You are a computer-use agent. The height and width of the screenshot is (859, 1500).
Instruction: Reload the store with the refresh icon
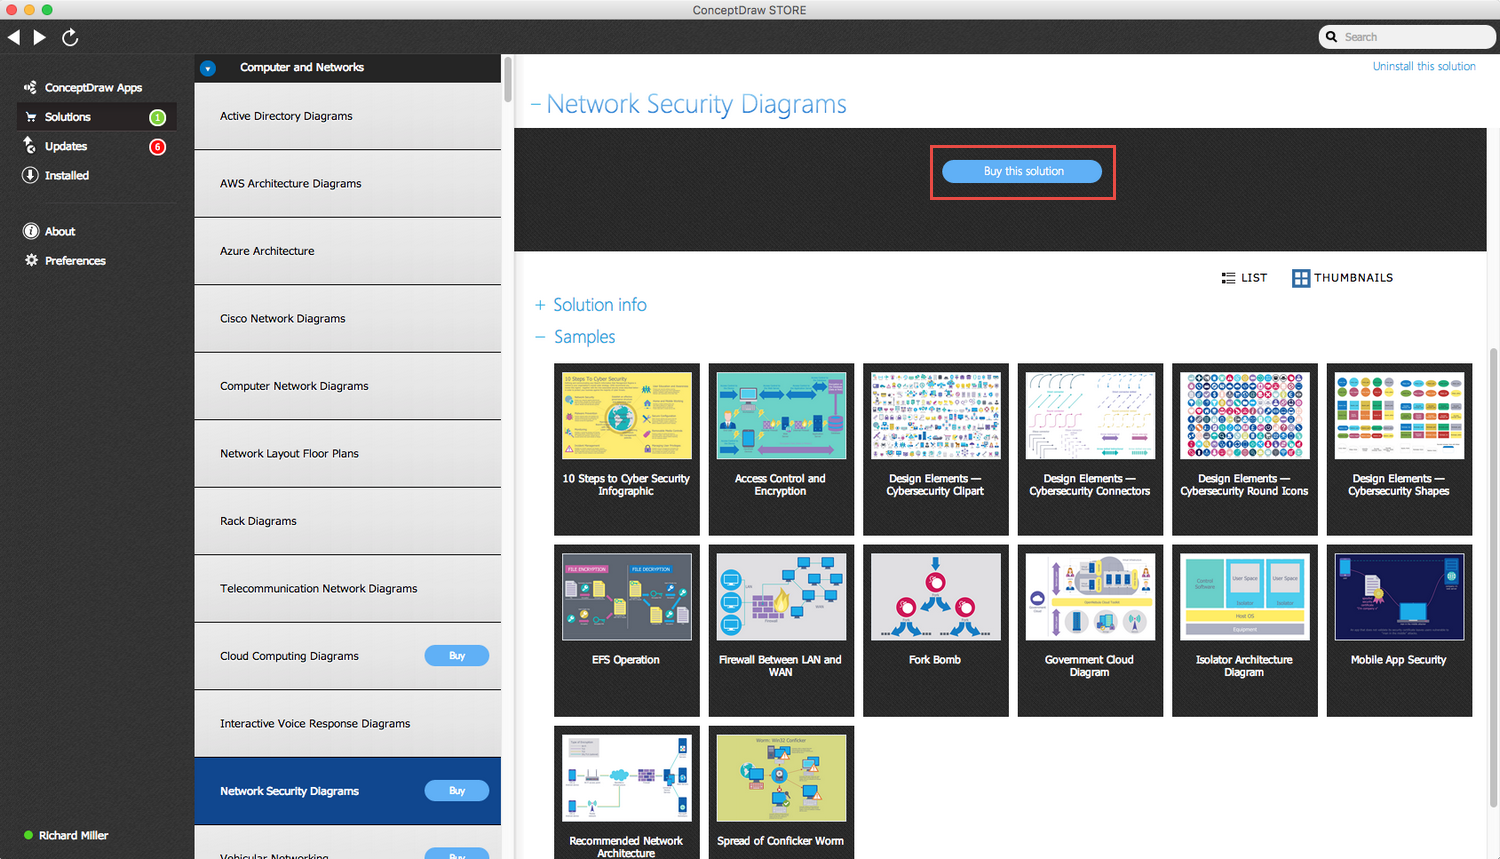click(x=70, y=37)
